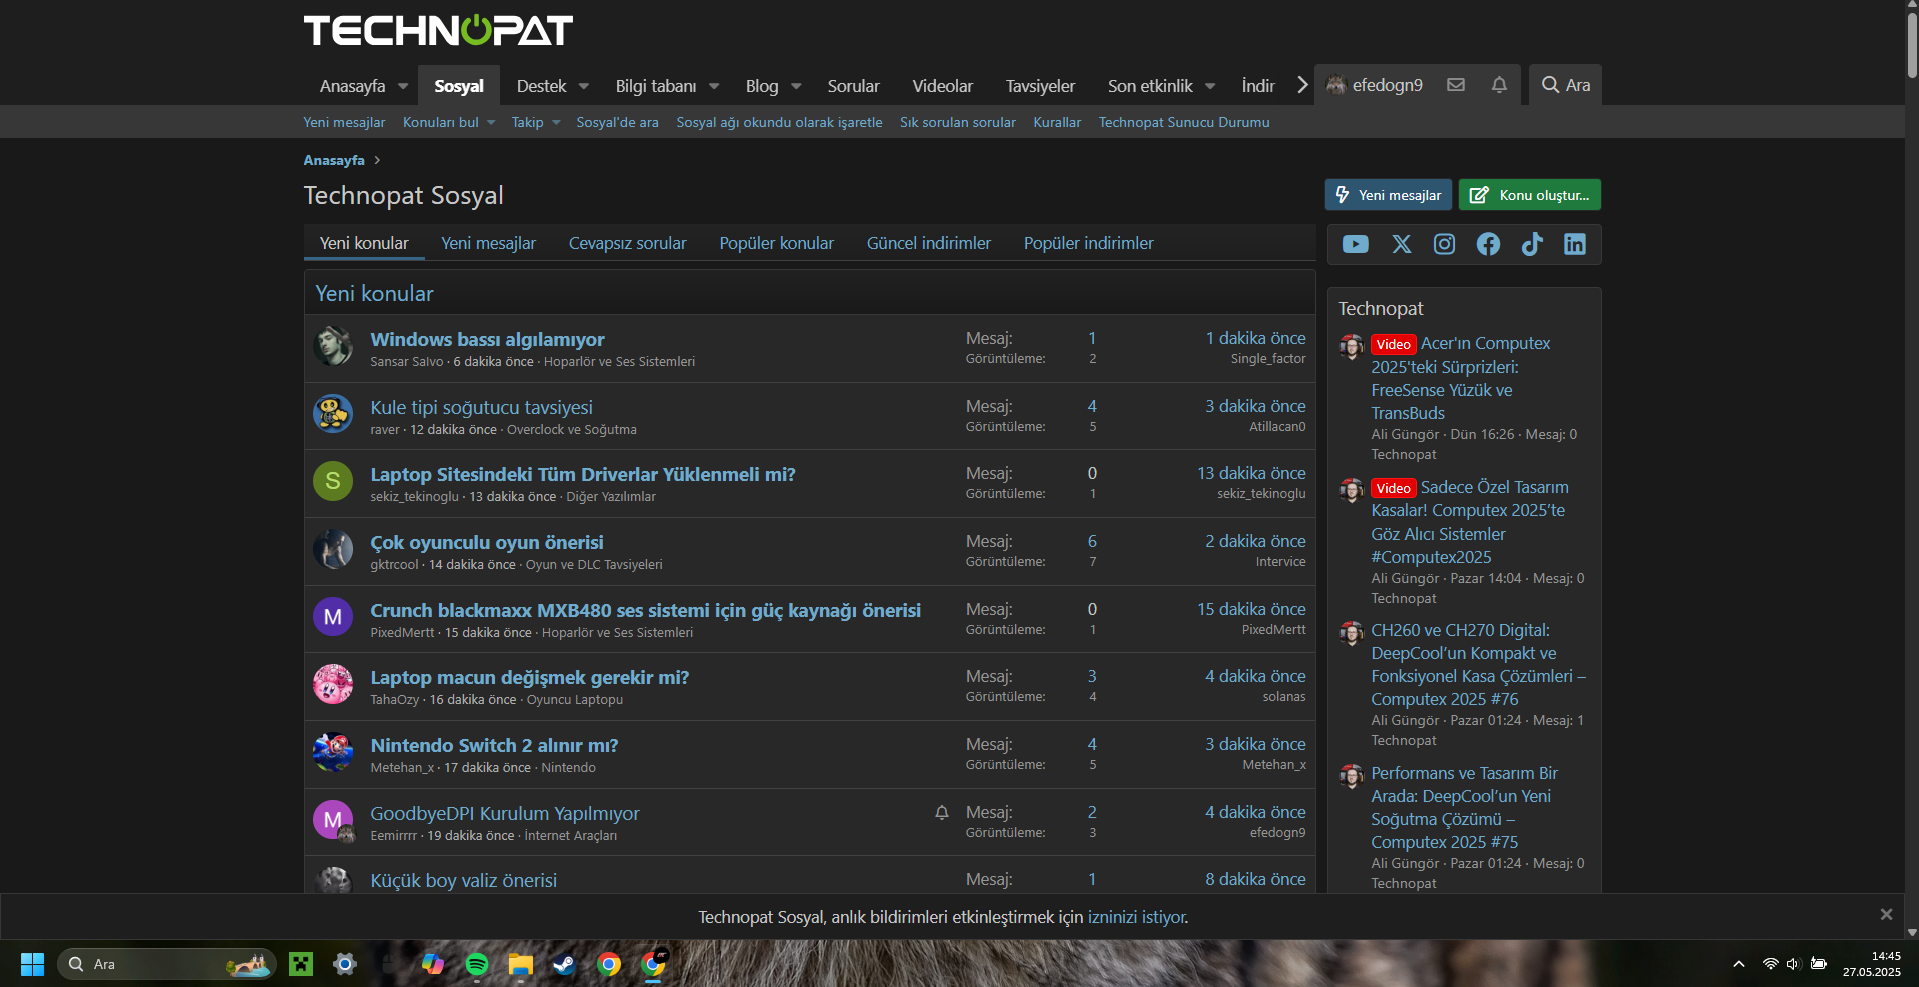Image resolution: width=1919 pixels, height=987 pixels.
Task: Expand the Bilgi tabanı dropdown arrow
Action: coord(714,86)
